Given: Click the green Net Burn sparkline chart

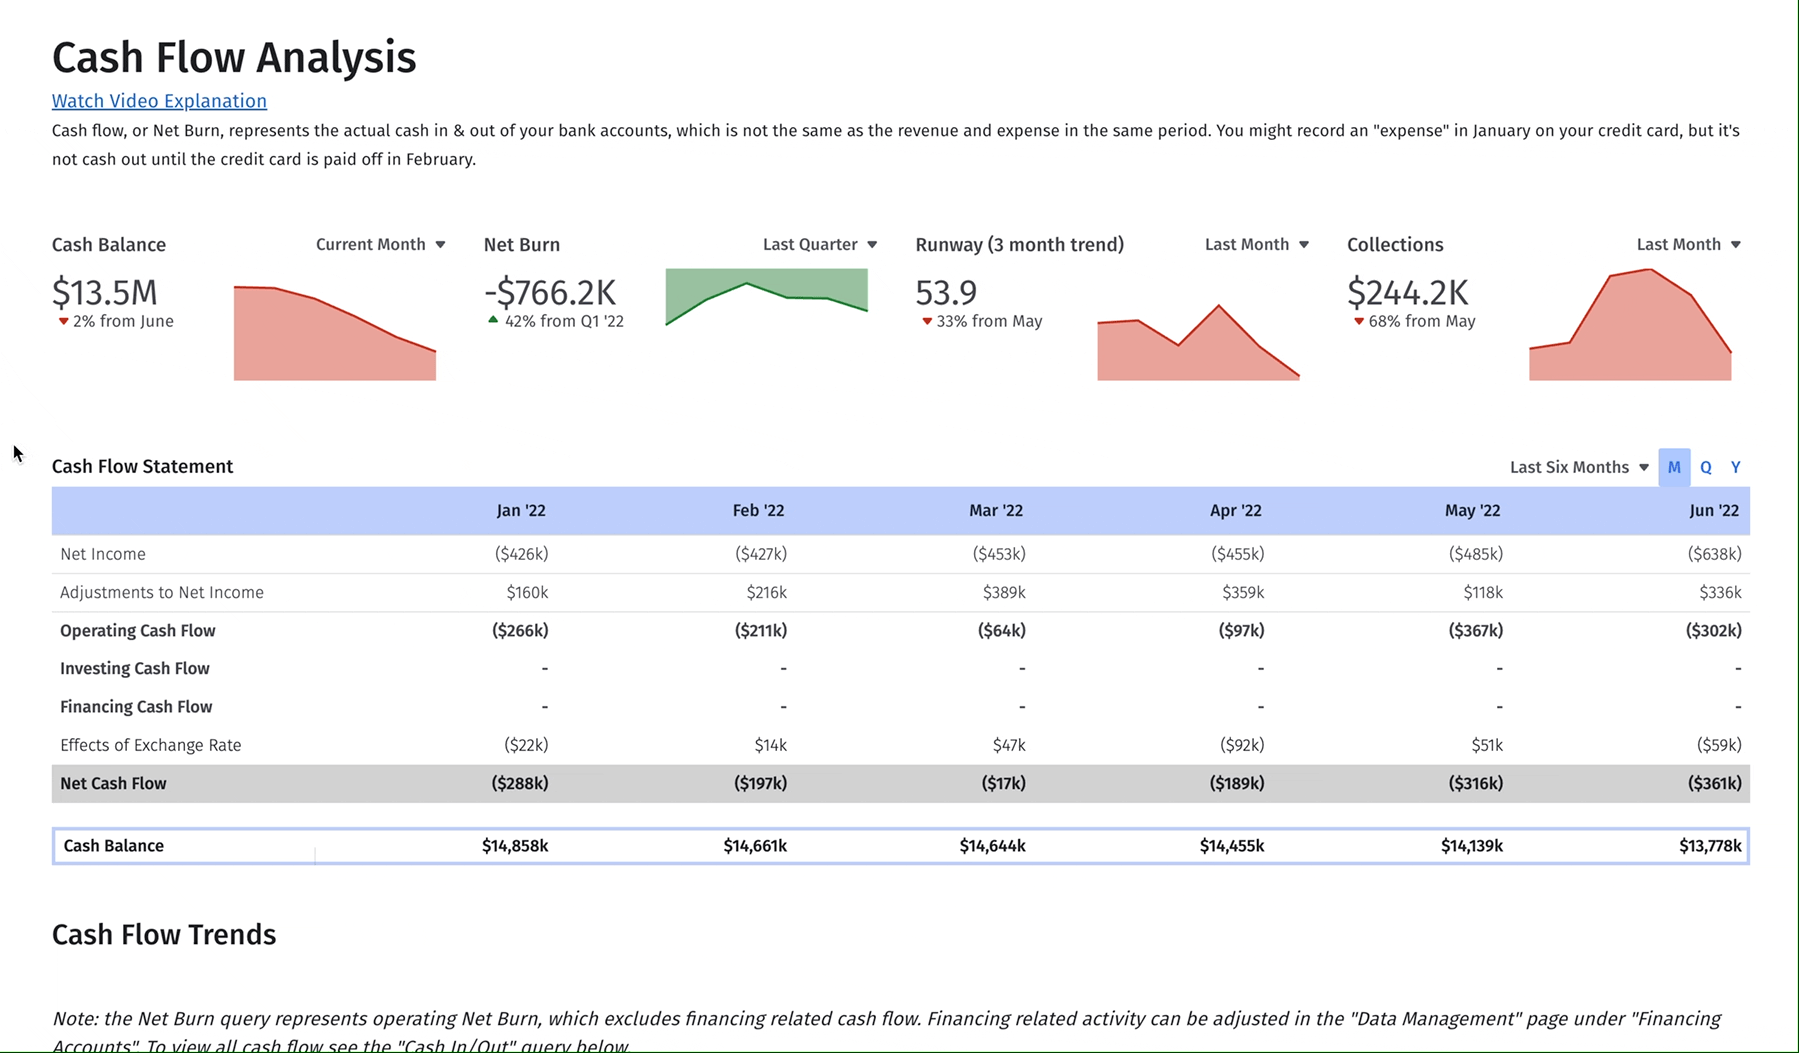Looking at the screenshot, I should tap(766, 297).
